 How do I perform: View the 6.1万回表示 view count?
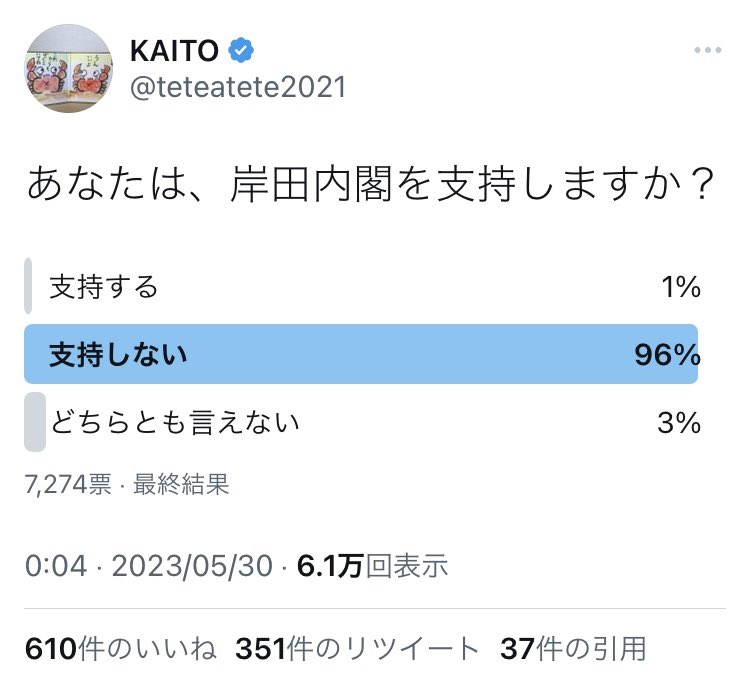[x=372, y=565]
